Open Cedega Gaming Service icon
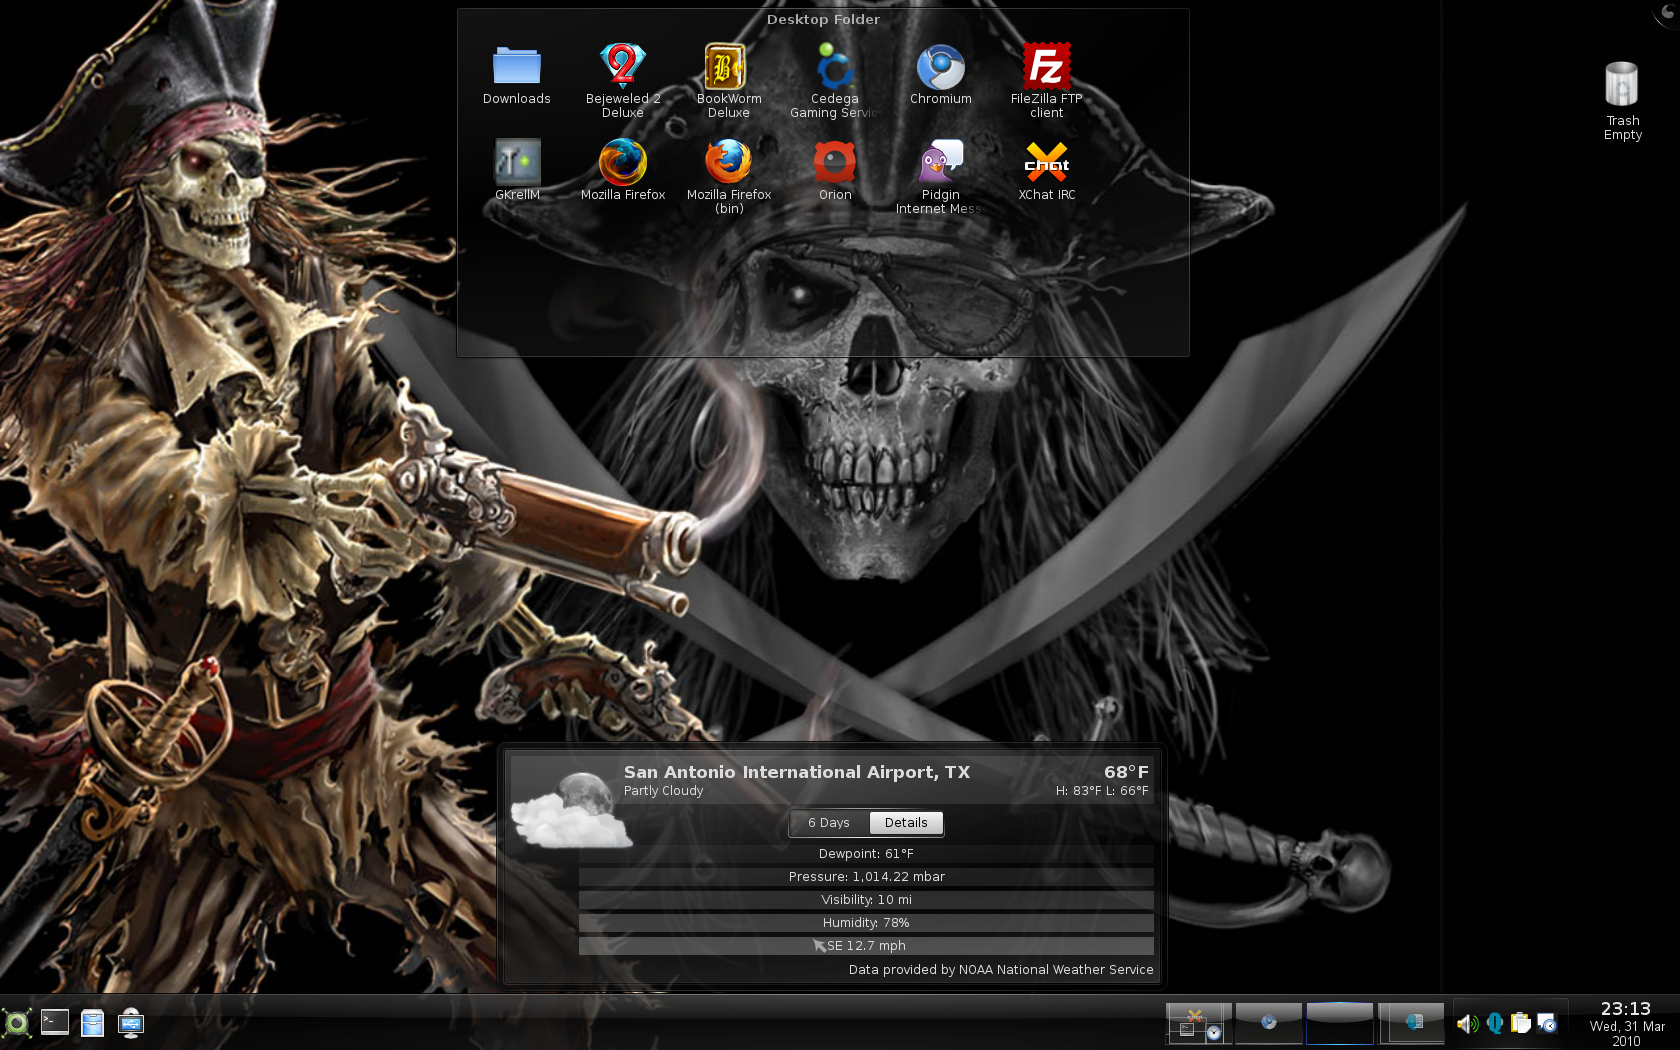Screen dimensions: 1680x1050 tap(834, 68)
